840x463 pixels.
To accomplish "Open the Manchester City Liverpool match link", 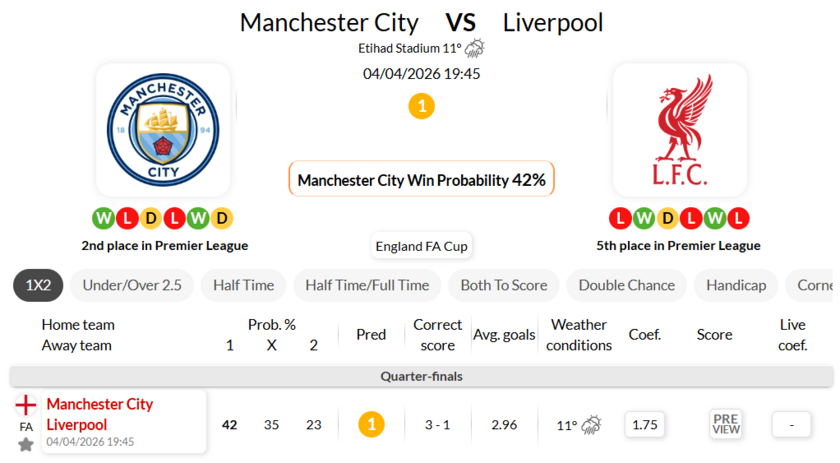I will 100,414.
